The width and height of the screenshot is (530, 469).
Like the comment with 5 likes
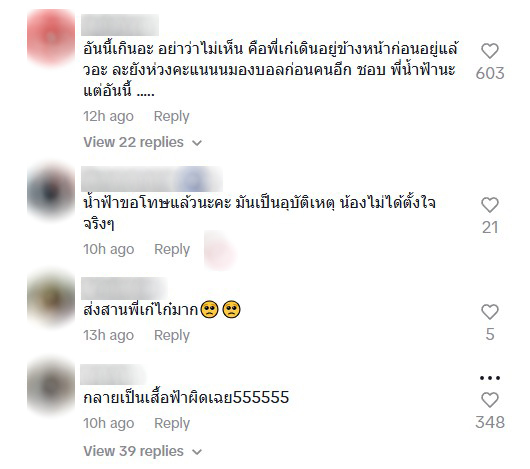coord(490,312)
